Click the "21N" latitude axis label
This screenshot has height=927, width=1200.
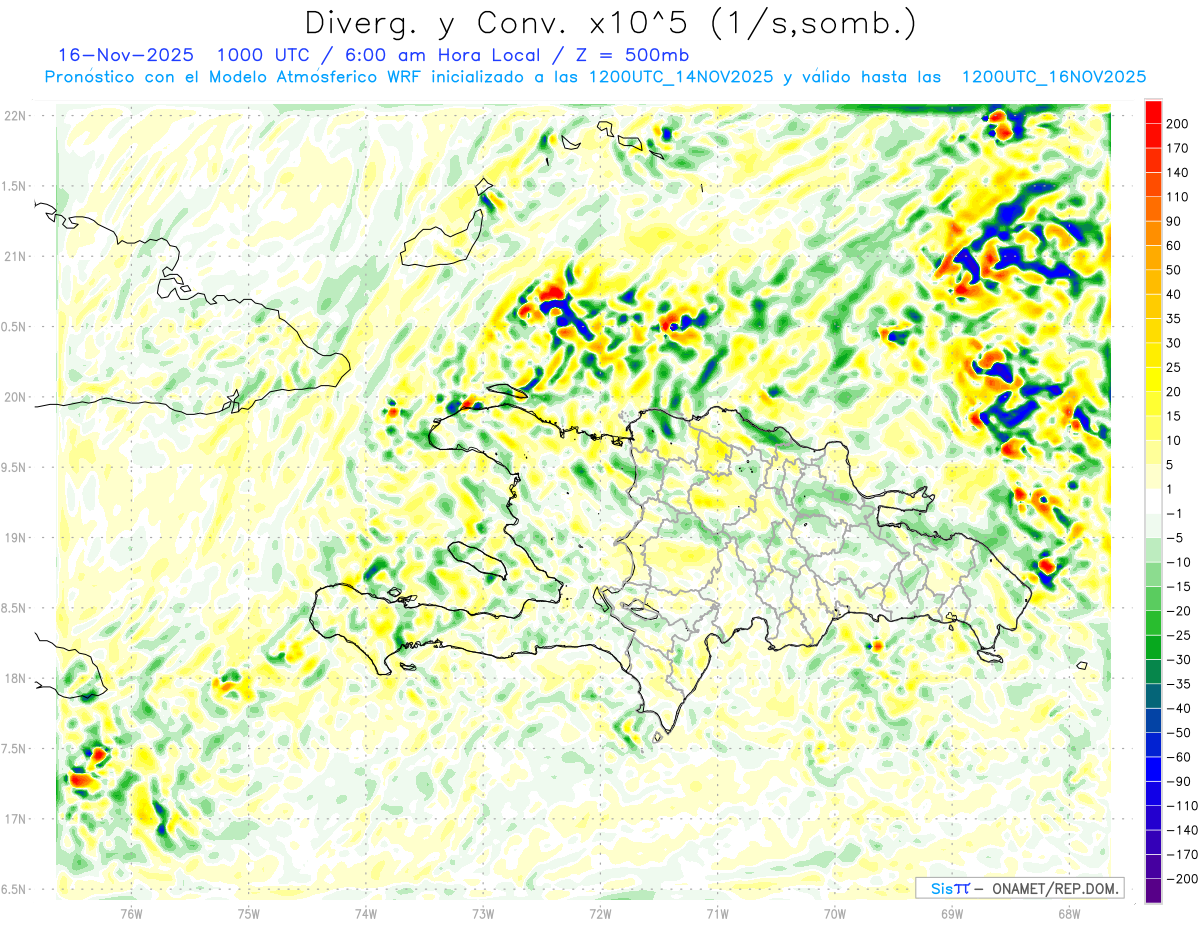tap(16, 257)
